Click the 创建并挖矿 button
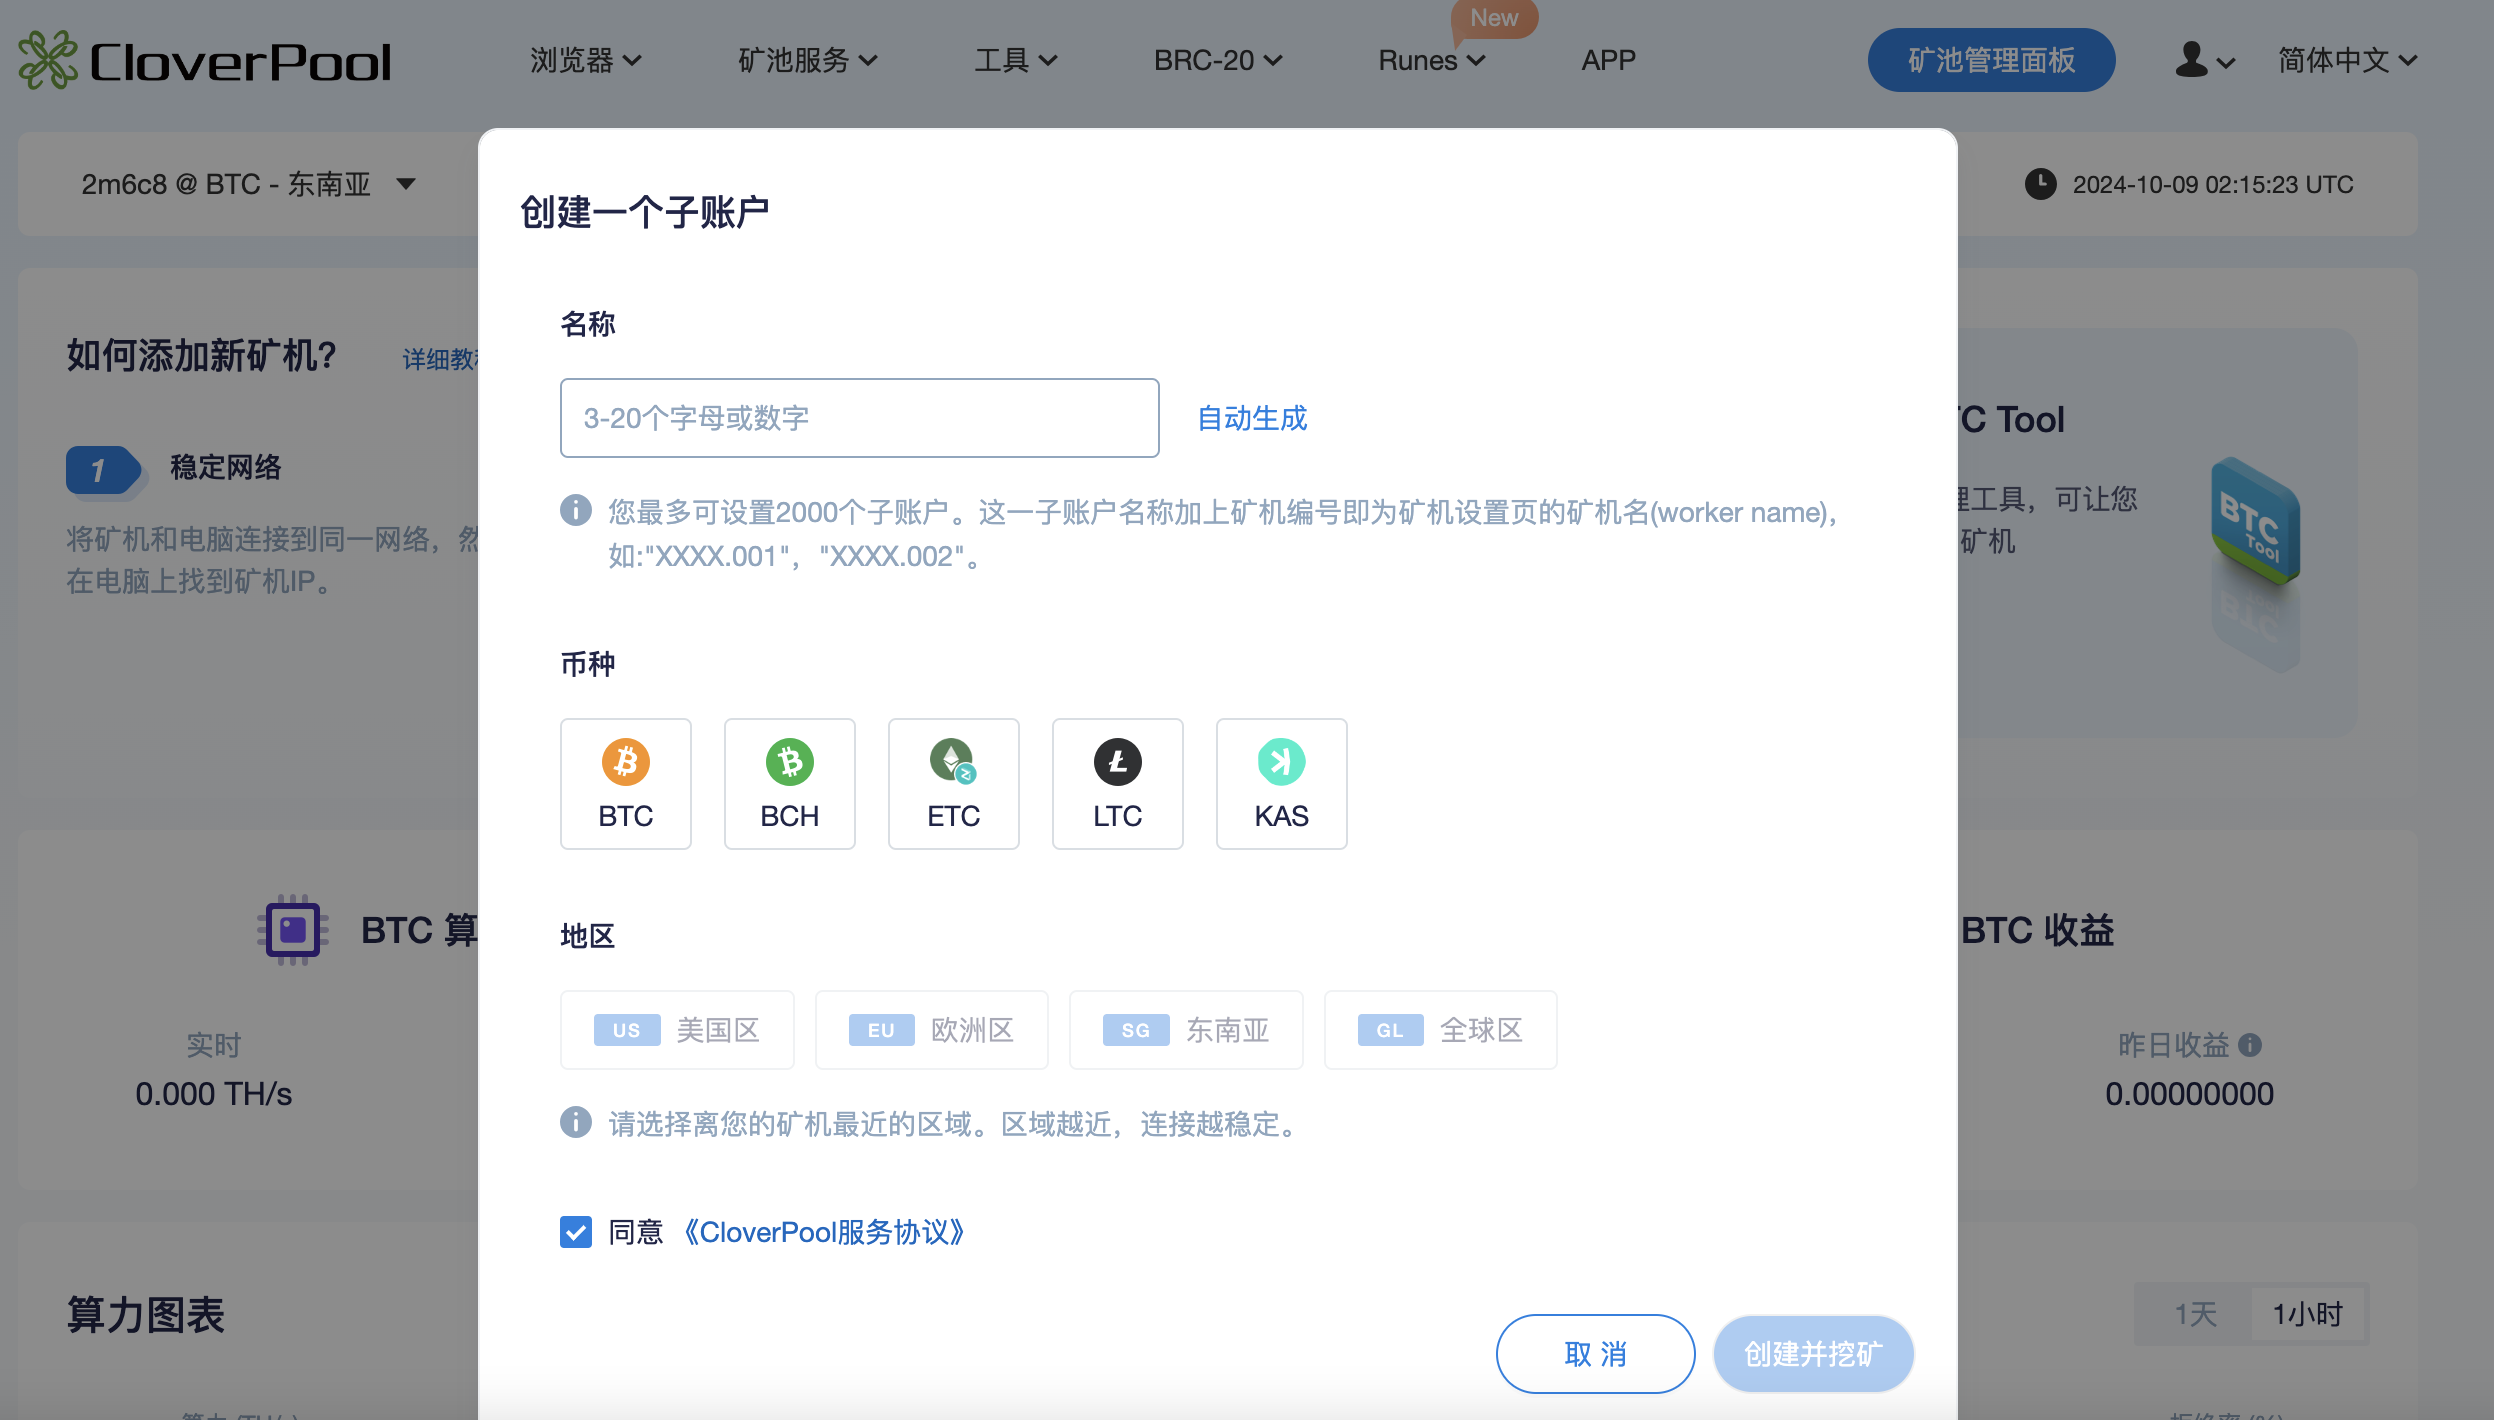2494x1420 pixels. coord(1812,1353)
